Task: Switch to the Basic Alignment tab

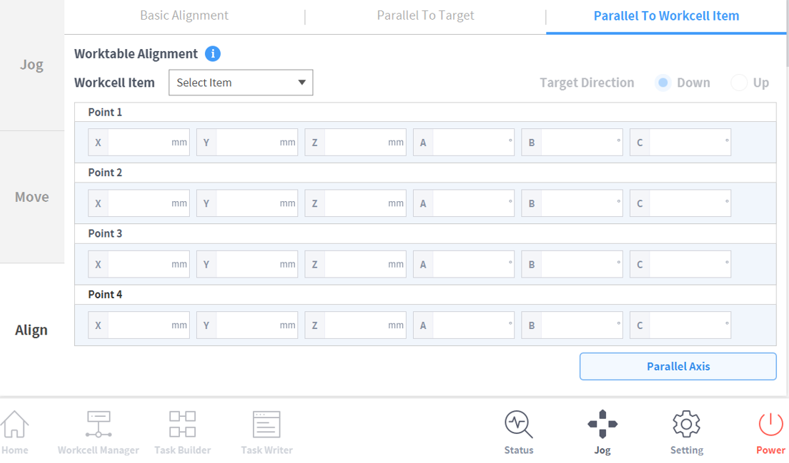Action: click(184, 16)
